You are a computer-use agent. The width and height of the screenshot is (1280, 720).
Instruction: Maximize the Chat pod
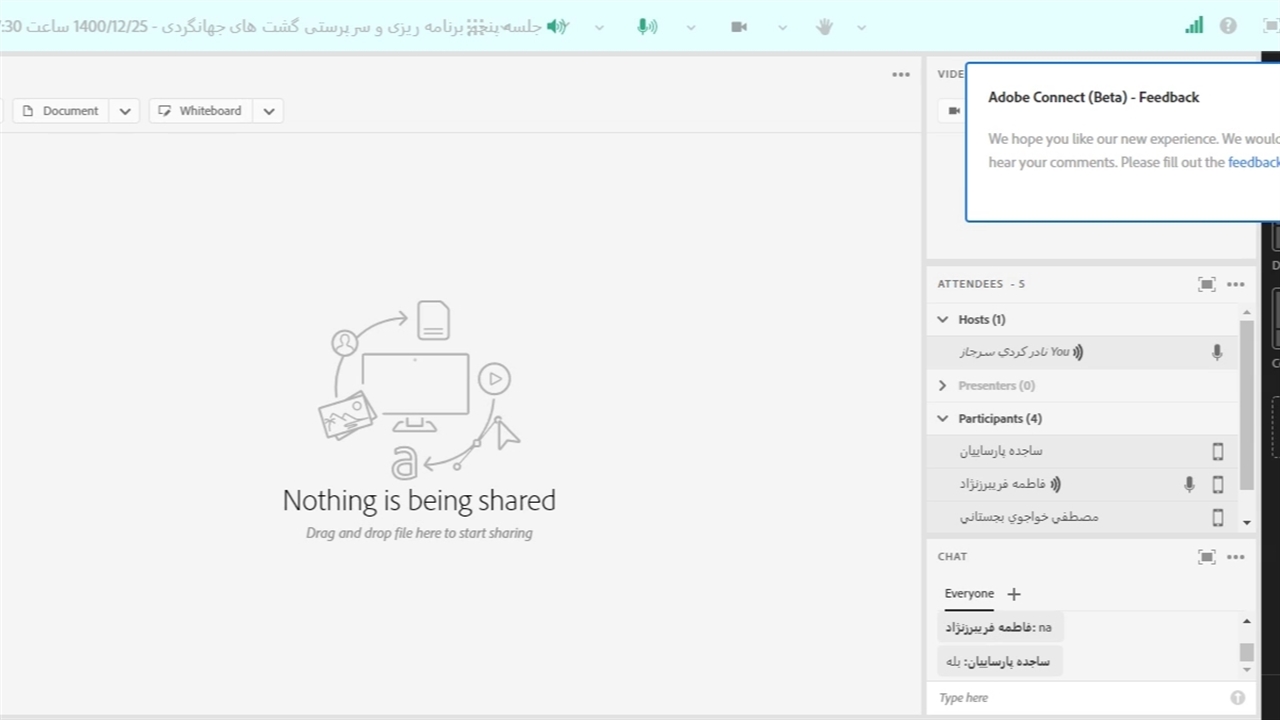(1207, 557)
